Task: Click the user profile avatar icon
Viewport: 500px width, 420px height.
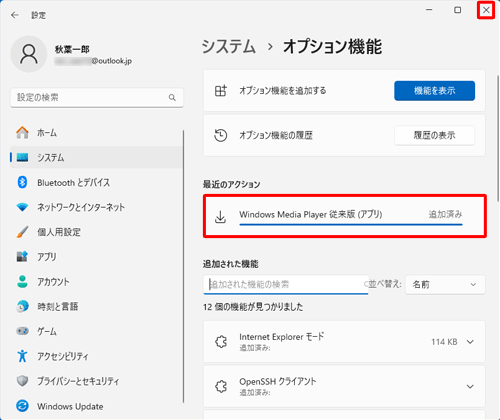Action: tap(29, 54)
